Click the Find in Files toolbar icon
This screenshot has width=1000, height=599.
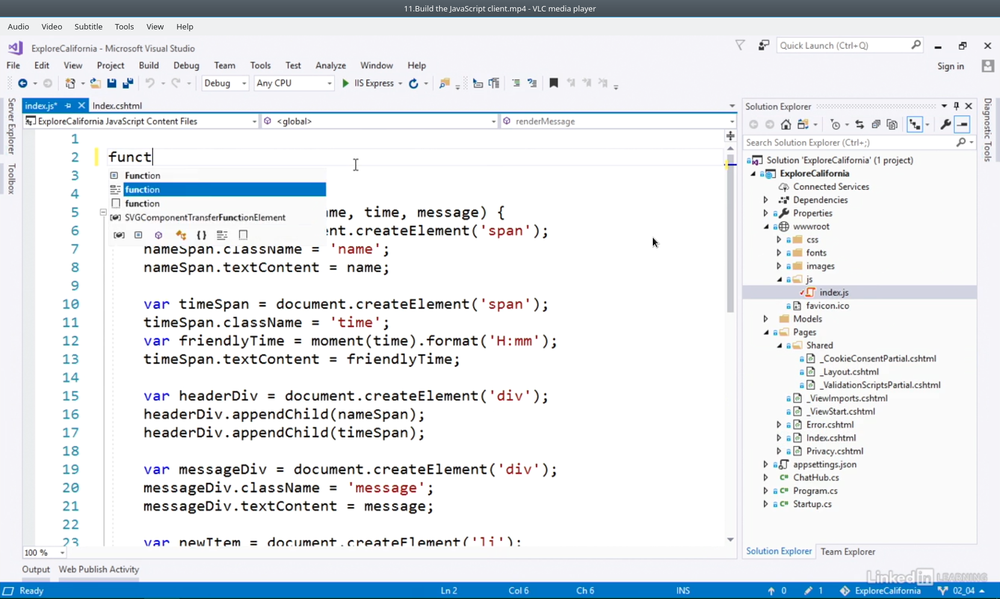point(445,84)
